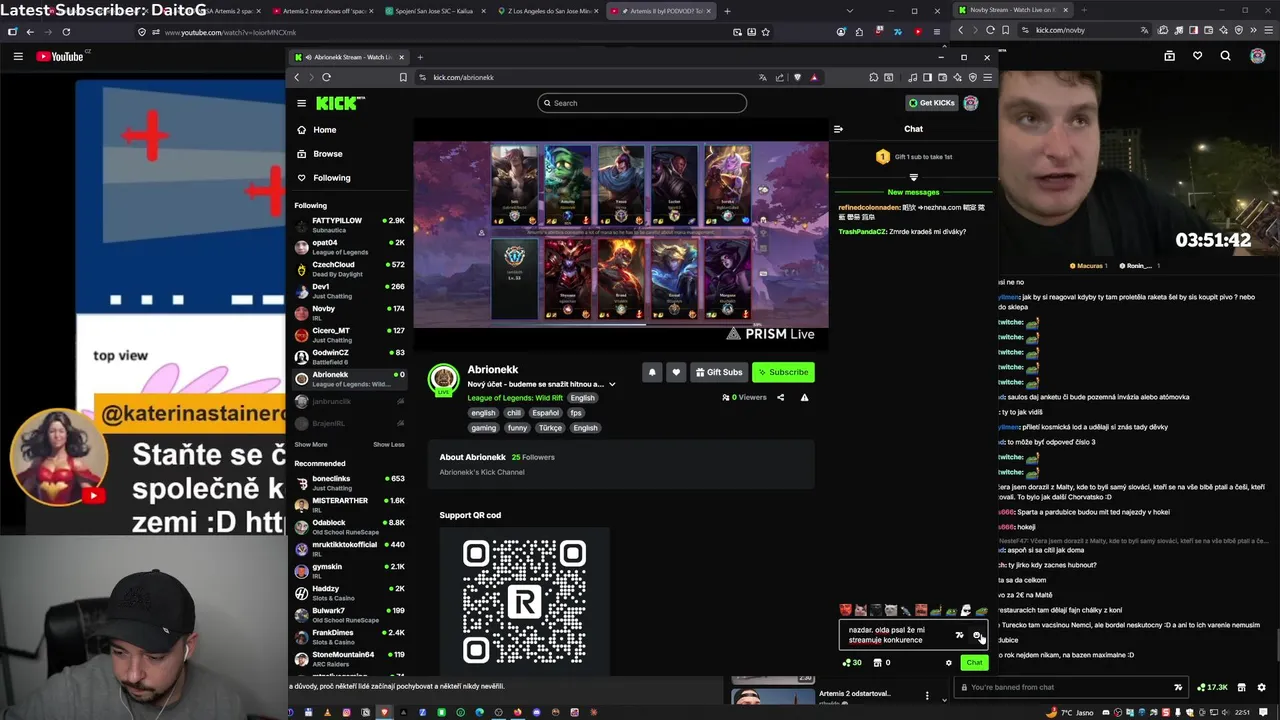Image resolution: width=1280 pixels, height=720 pixels.
Task: Click the Gift Subs button
Action: point(719,372)
